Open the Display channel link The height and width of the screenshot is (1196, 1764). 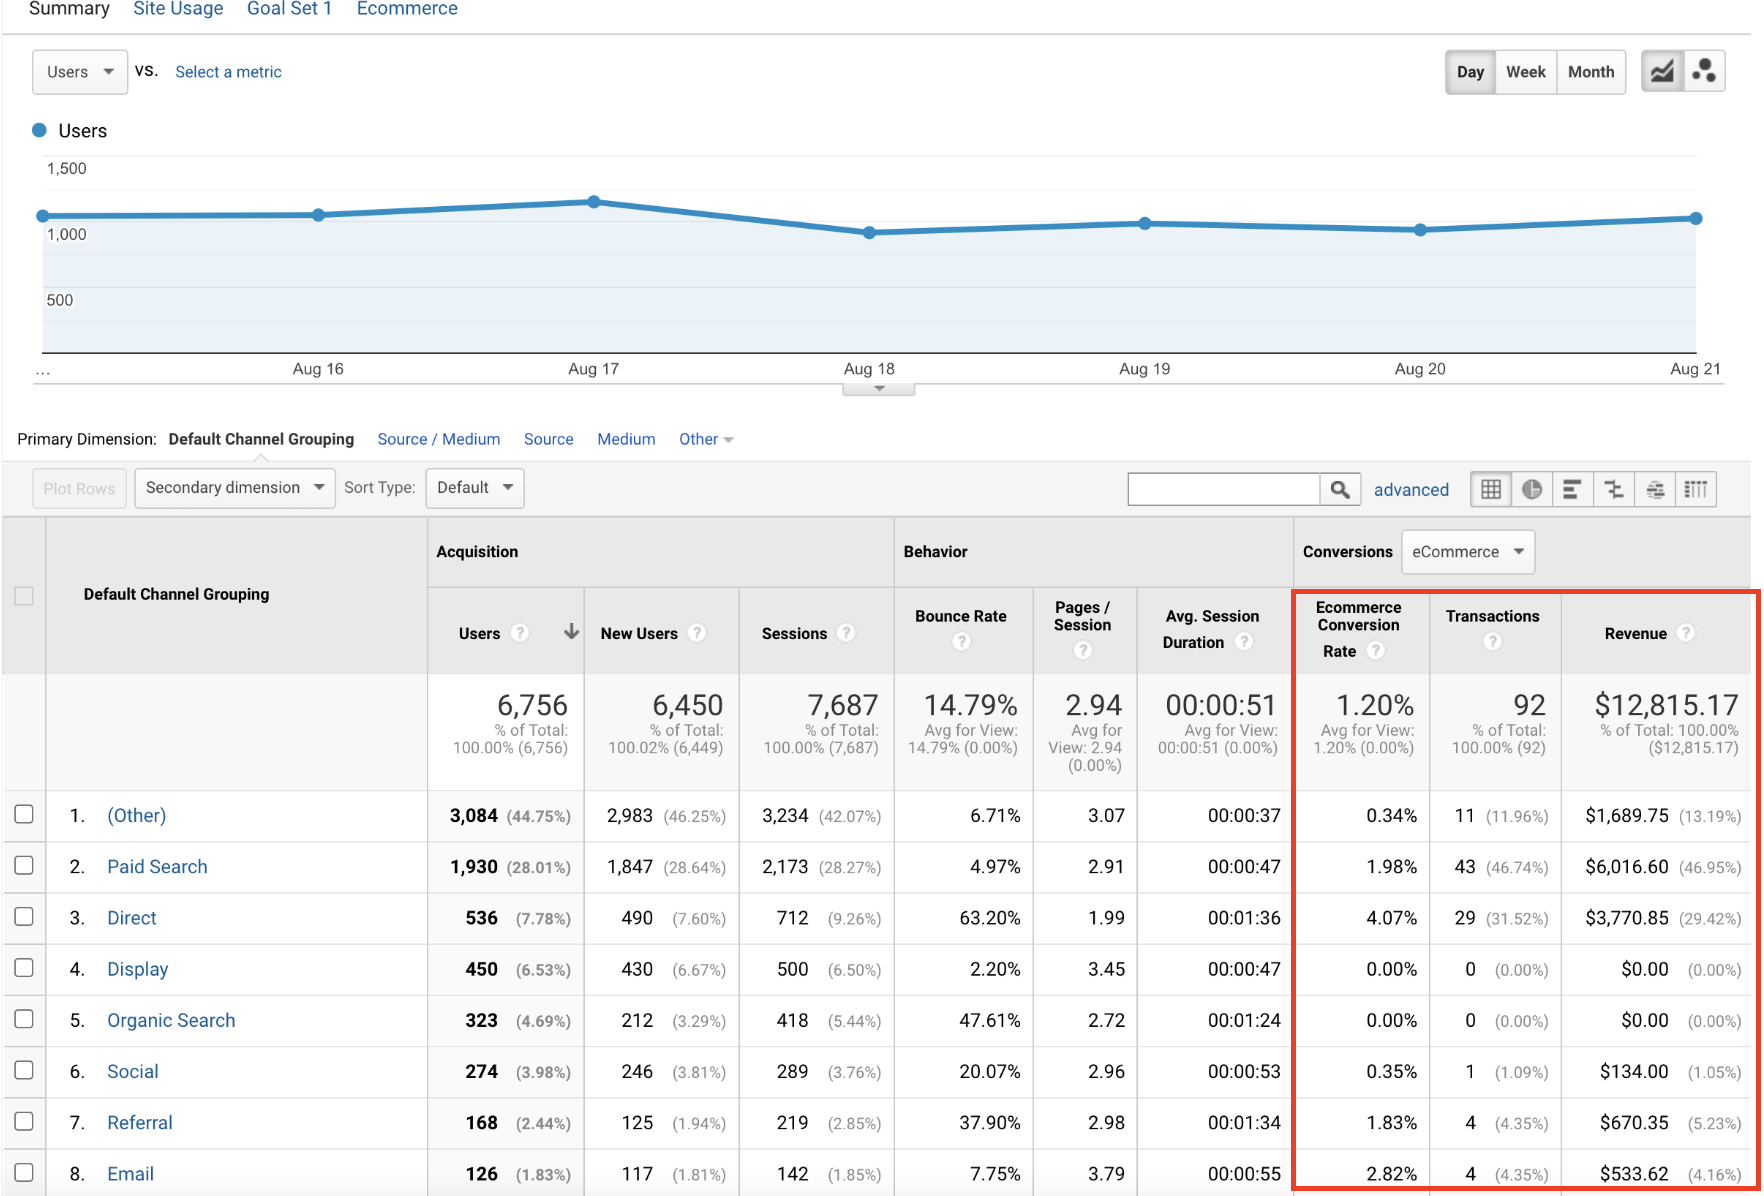point(138,969)
